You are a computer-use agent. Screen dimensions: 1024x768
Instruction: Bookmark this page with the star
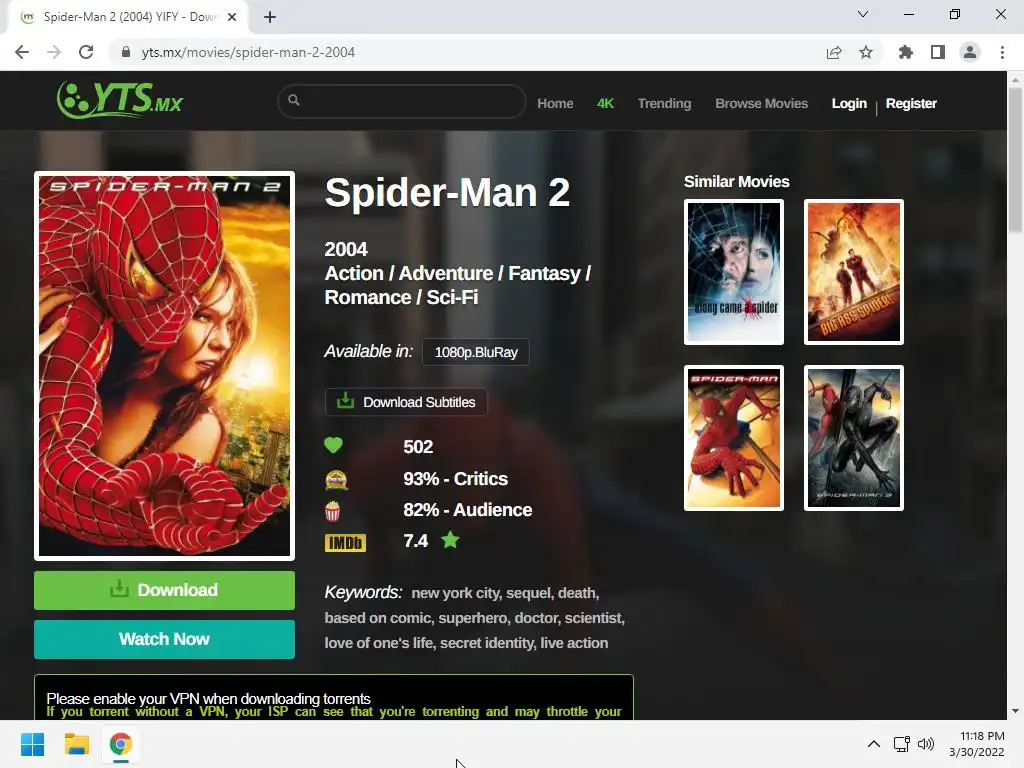[x=866, y=52]
